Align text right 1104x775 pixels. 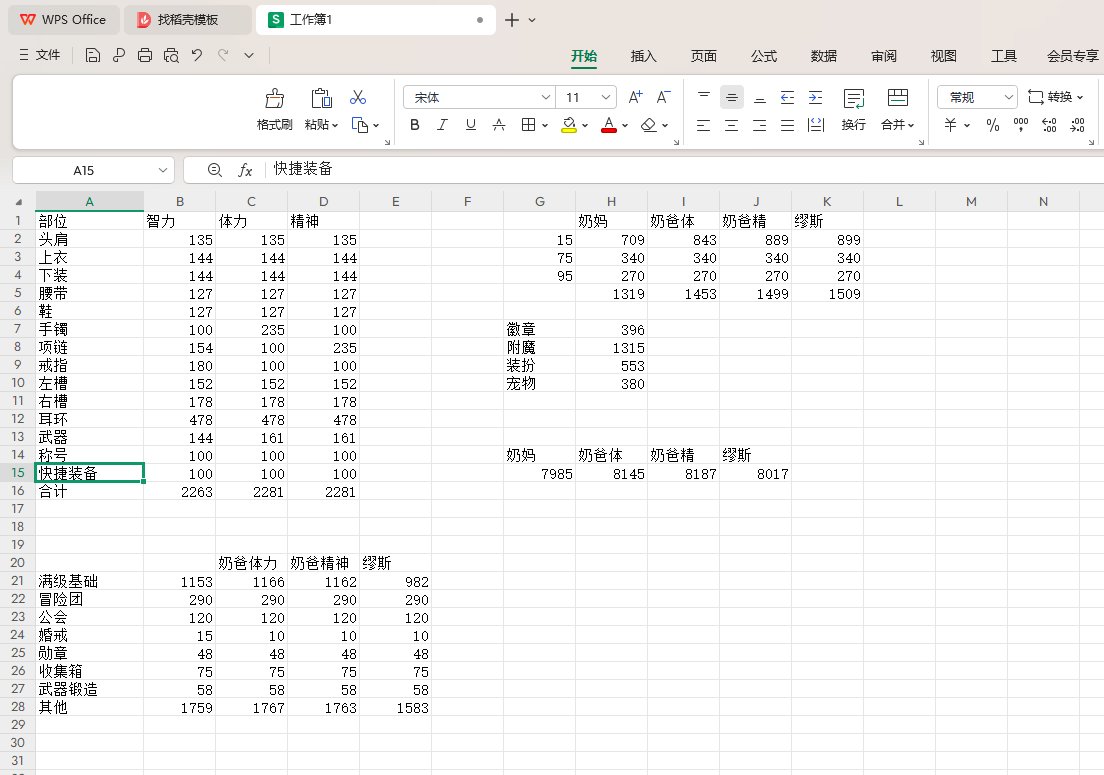[x=760, y=125]
